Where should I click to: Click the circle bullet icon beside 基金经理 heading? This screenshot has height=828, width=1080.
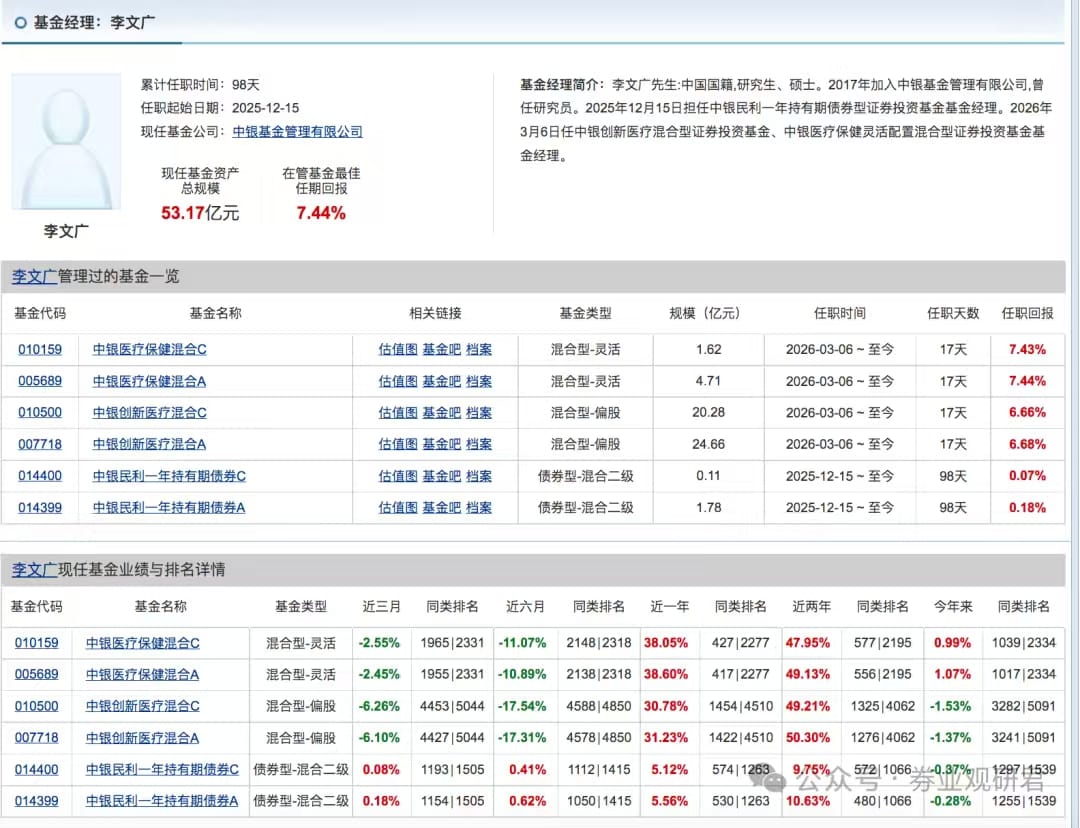(20, 22)
